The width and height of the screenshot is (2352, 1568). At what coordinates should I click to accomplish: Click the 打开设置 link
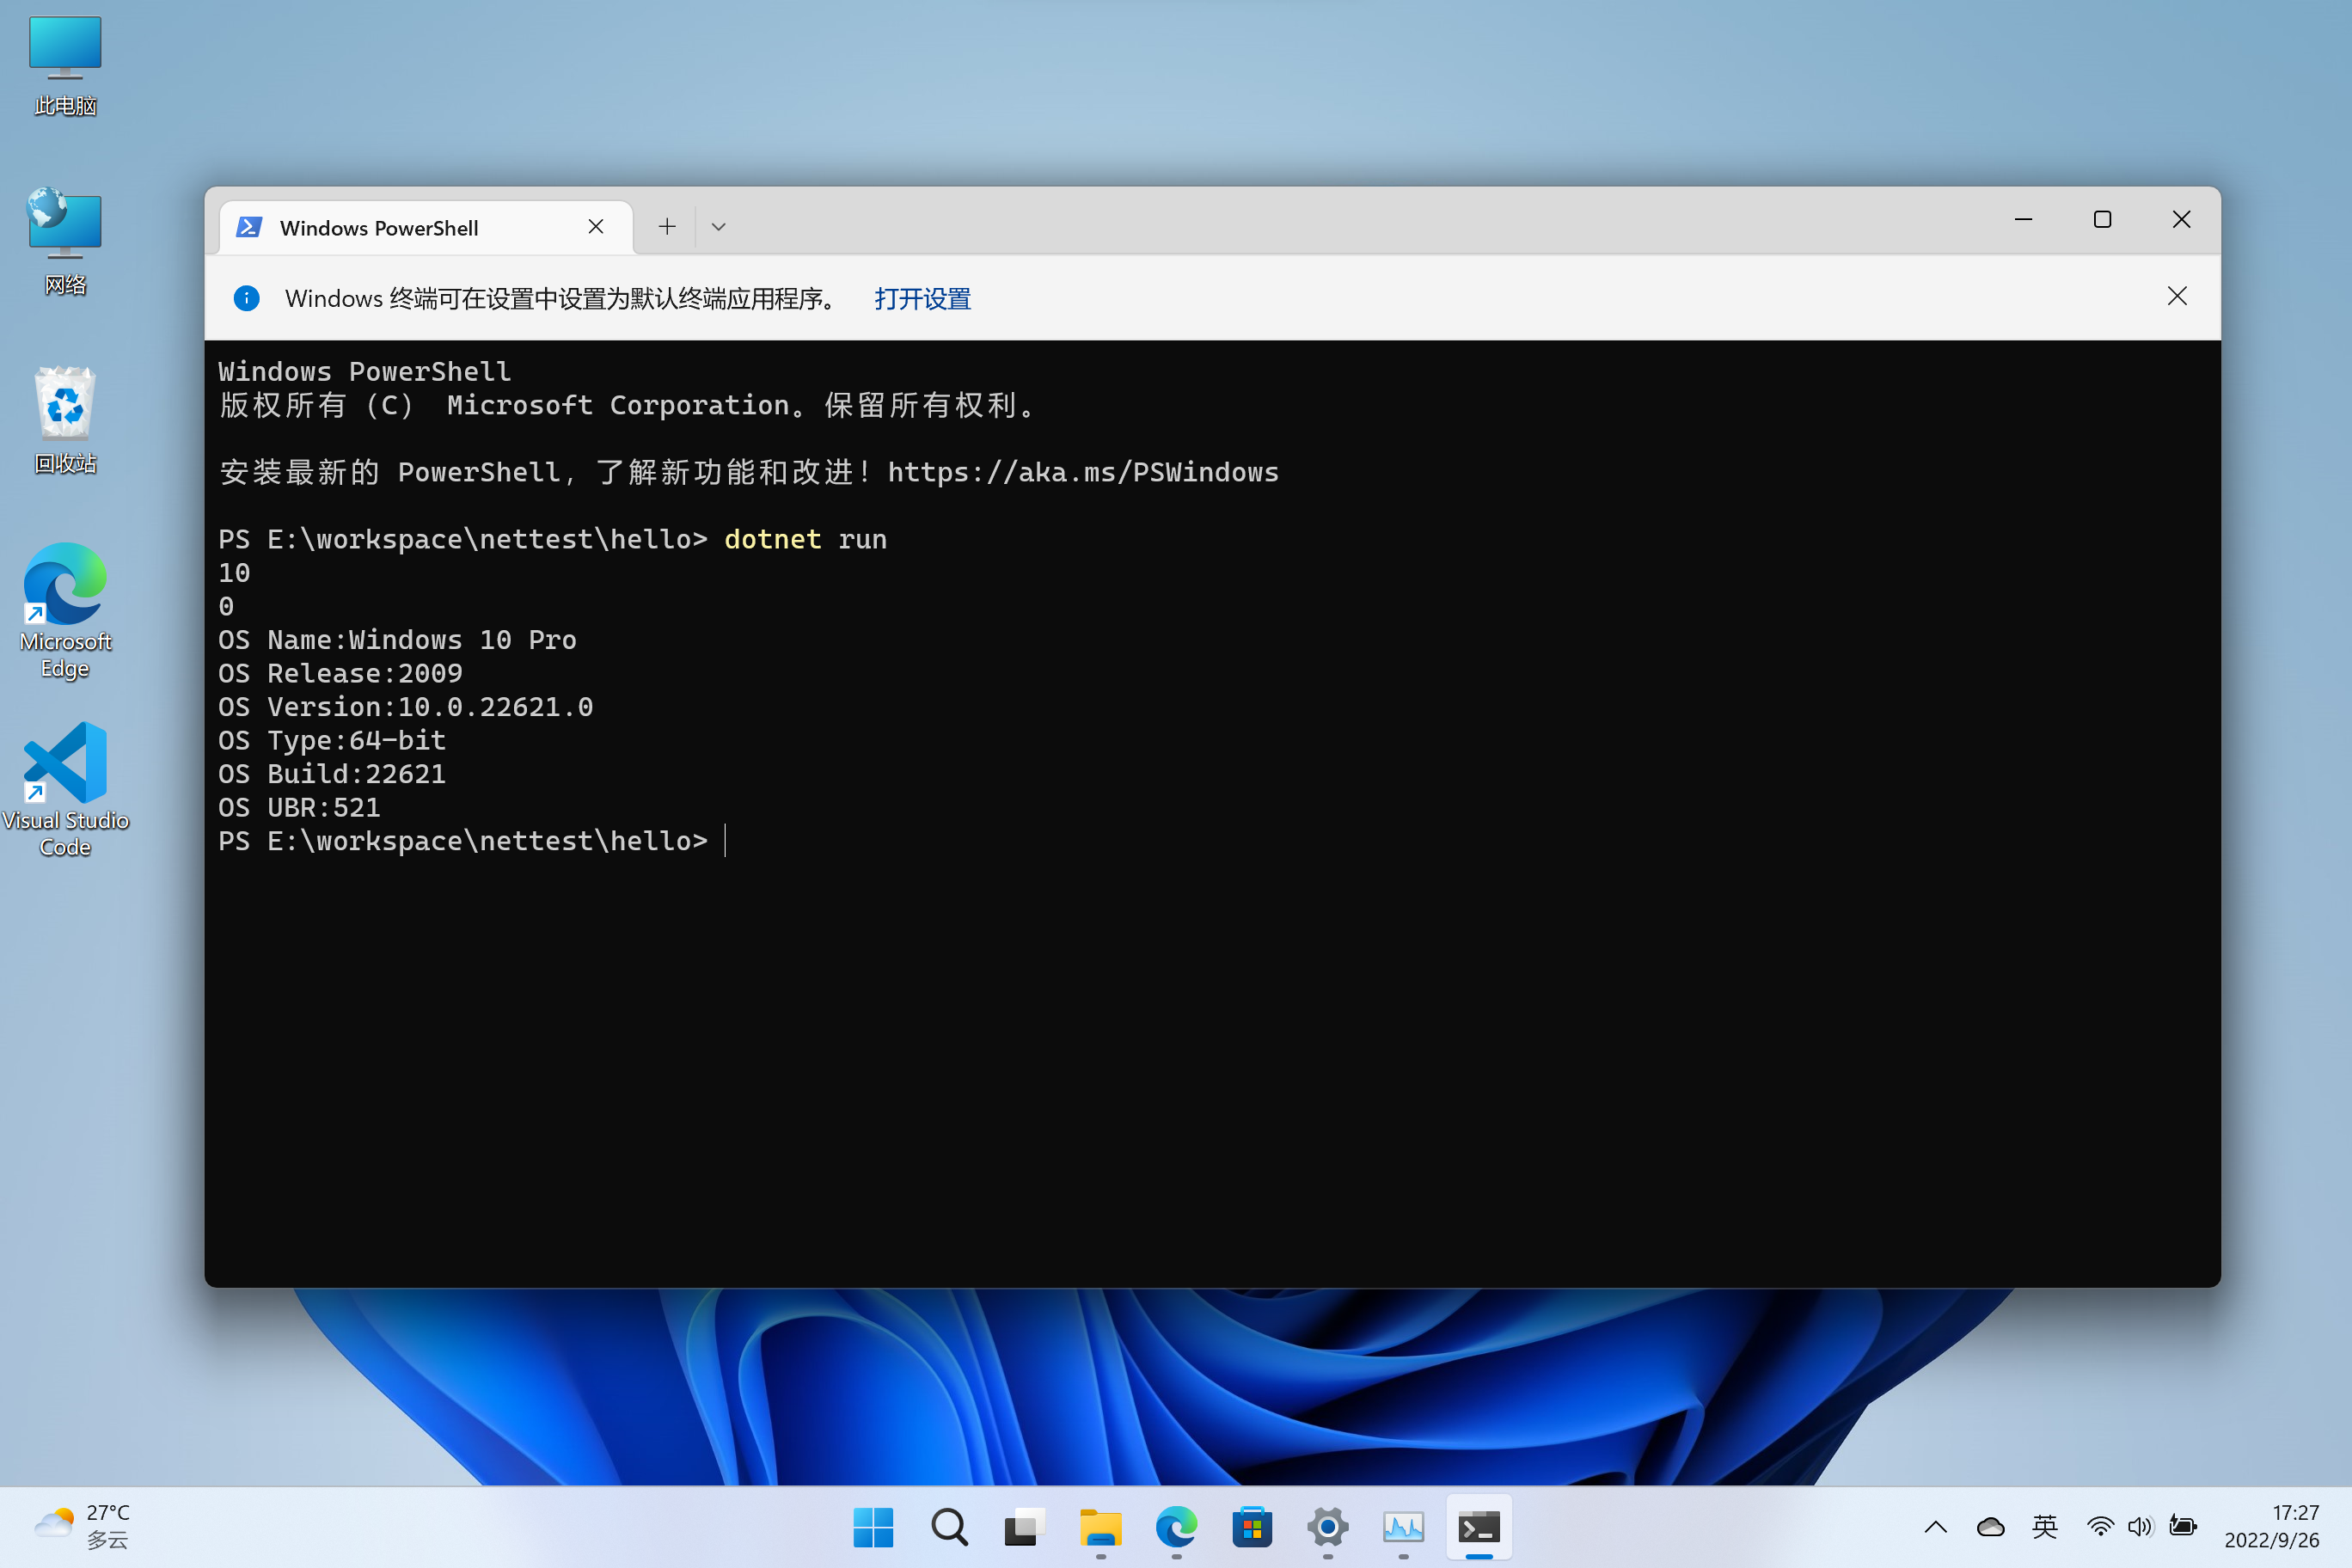(x=922, y=299)
